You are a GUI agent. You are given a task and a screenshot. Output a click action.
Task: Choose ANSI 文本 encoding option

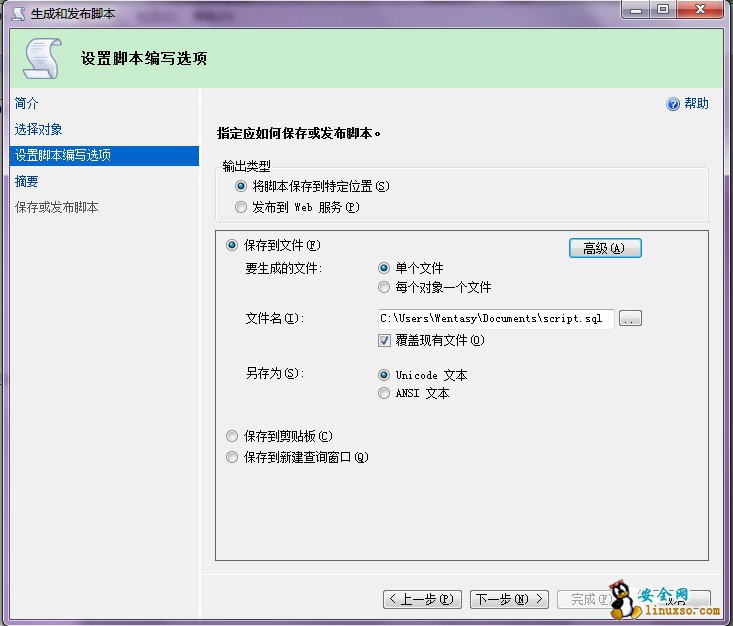click(384, 393)
